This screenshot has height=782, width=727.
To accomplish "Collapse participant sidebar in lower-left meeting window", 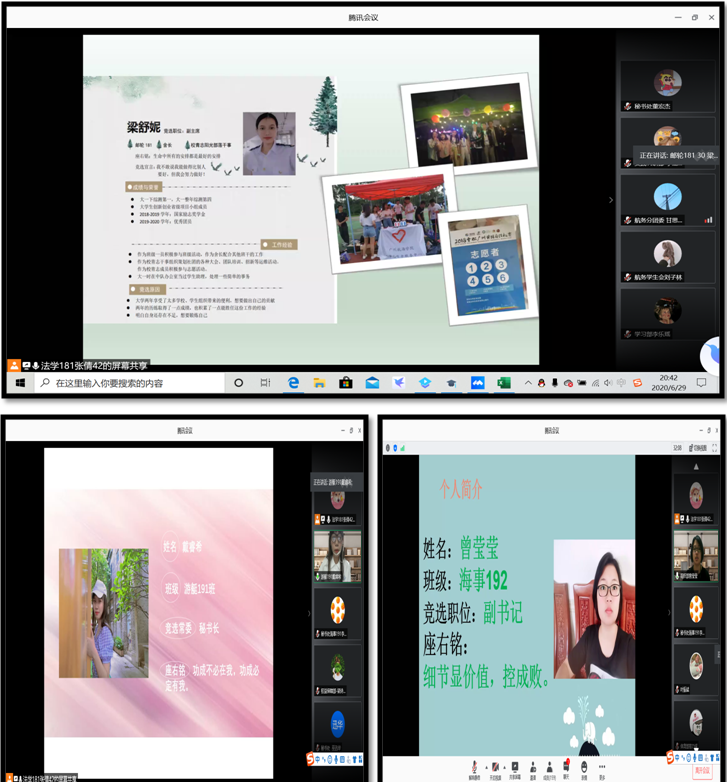I will coord(309,615).
